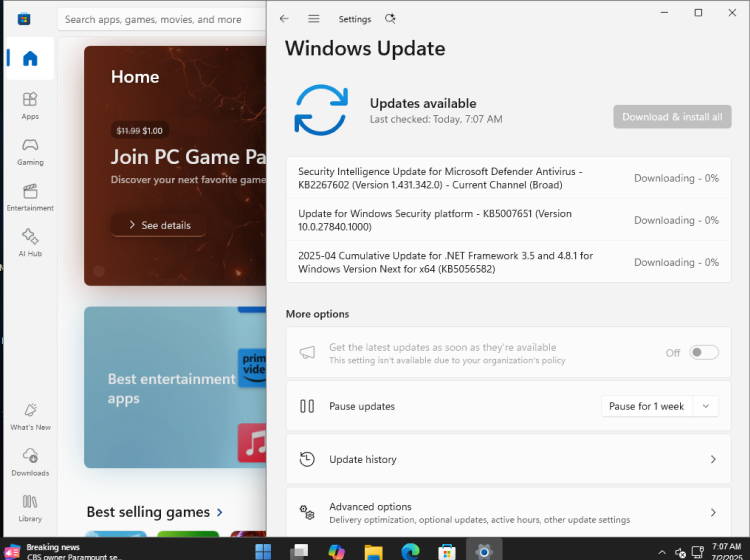The width and height of the screenshot is (750, 560).
Task: Click the Windows Update sync icon
Action: click(321, 110)
